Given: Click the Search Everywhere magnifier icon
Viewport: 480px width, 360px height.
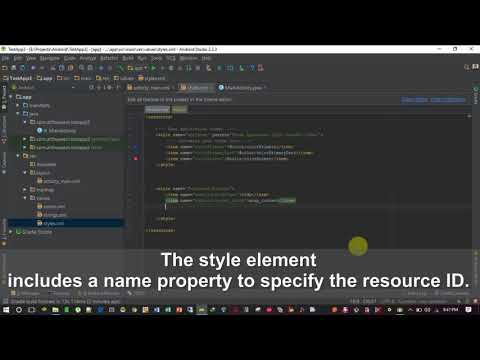Looking at the screenshot, I should point(467,67).
